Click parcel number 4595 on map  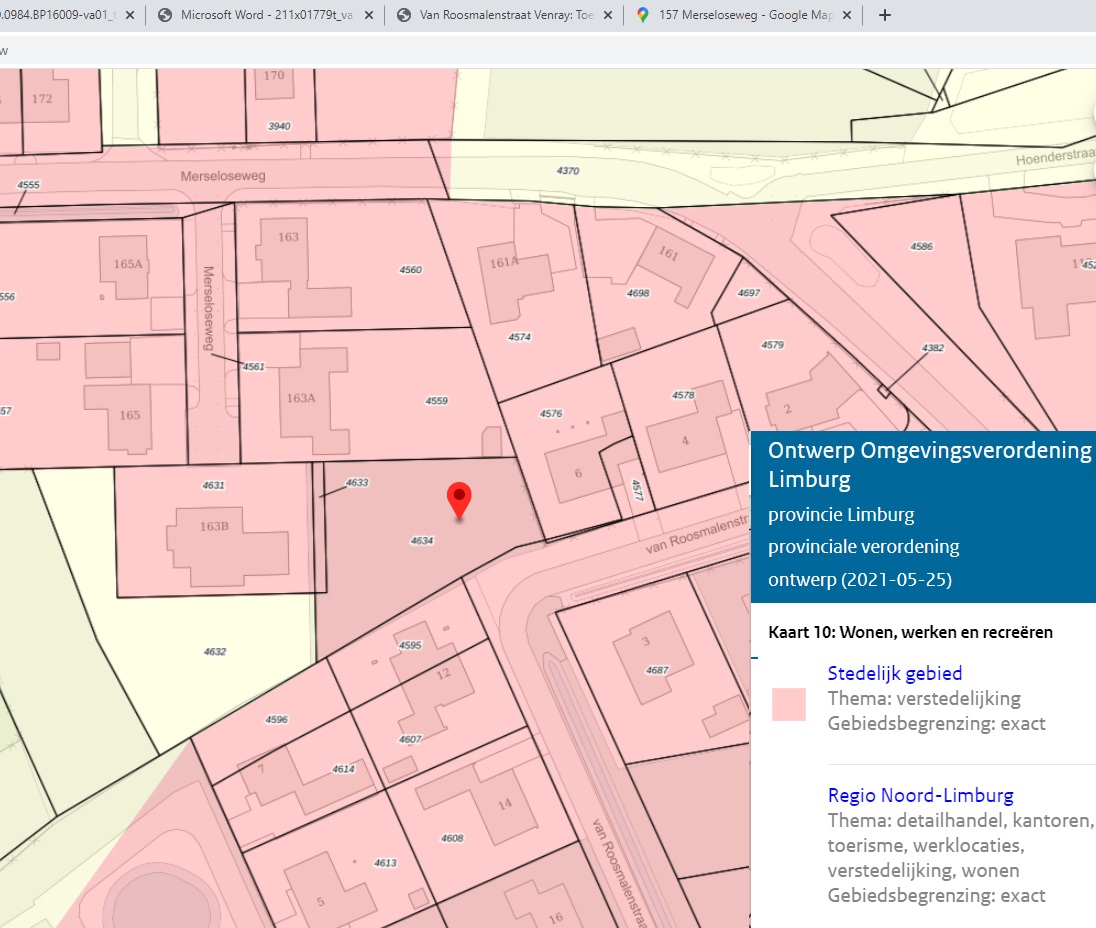click(x=410, y=645)
